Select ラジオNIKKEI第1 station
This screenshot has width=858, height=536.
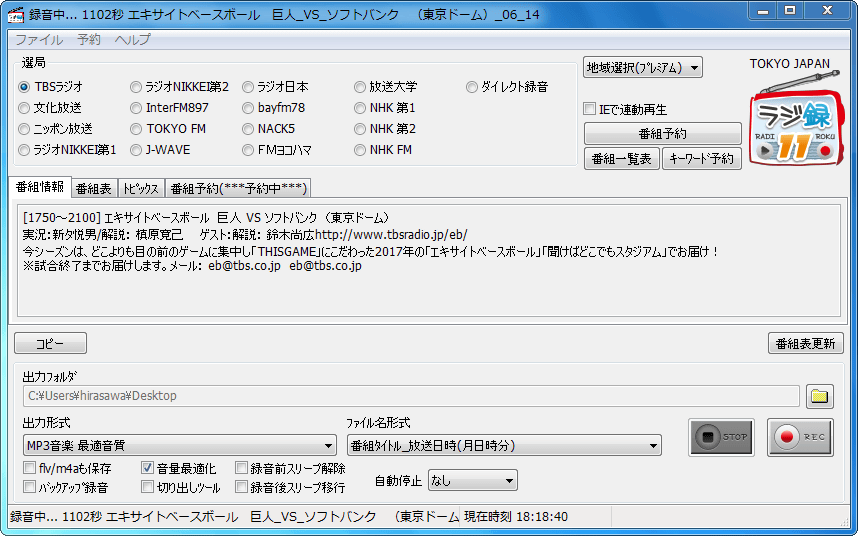click(x=67, y=150)
